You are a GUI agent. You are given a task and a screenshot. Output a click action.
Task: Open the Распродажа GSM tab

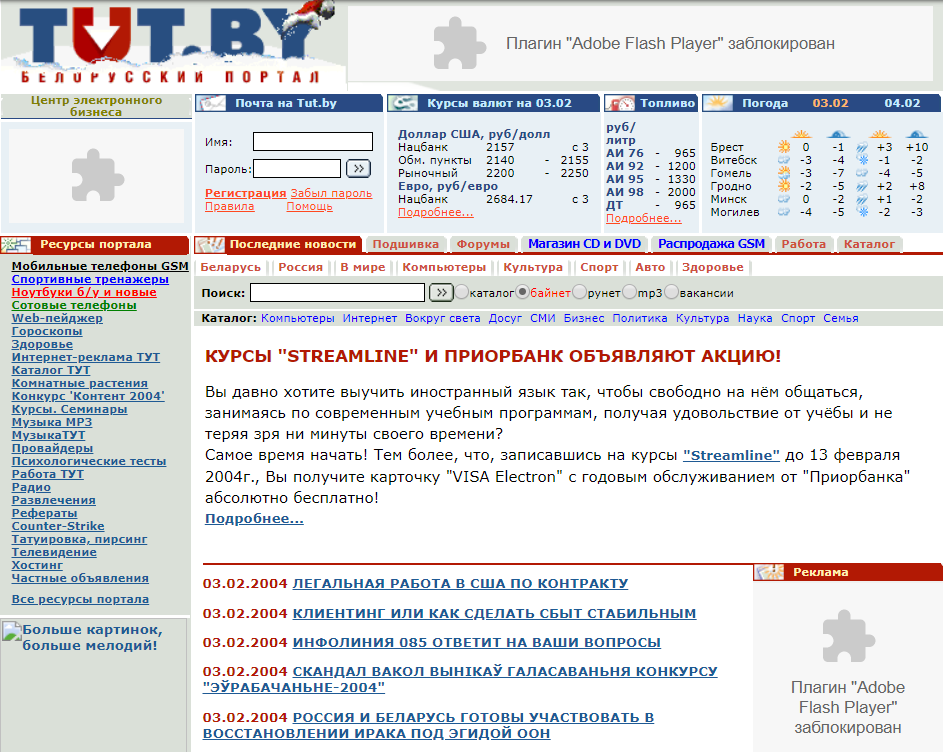click(x=711, y=244)
